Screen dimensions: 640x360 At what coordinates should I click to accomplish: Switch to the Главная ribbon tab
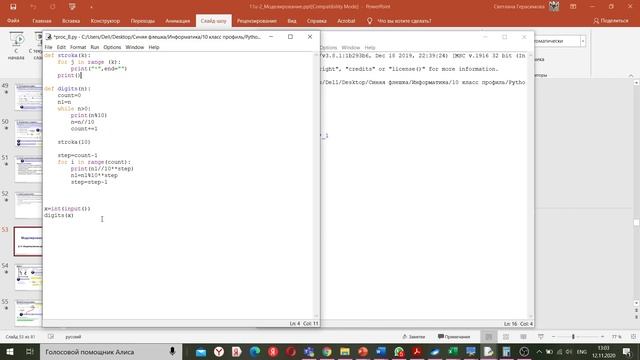[42, 21]
